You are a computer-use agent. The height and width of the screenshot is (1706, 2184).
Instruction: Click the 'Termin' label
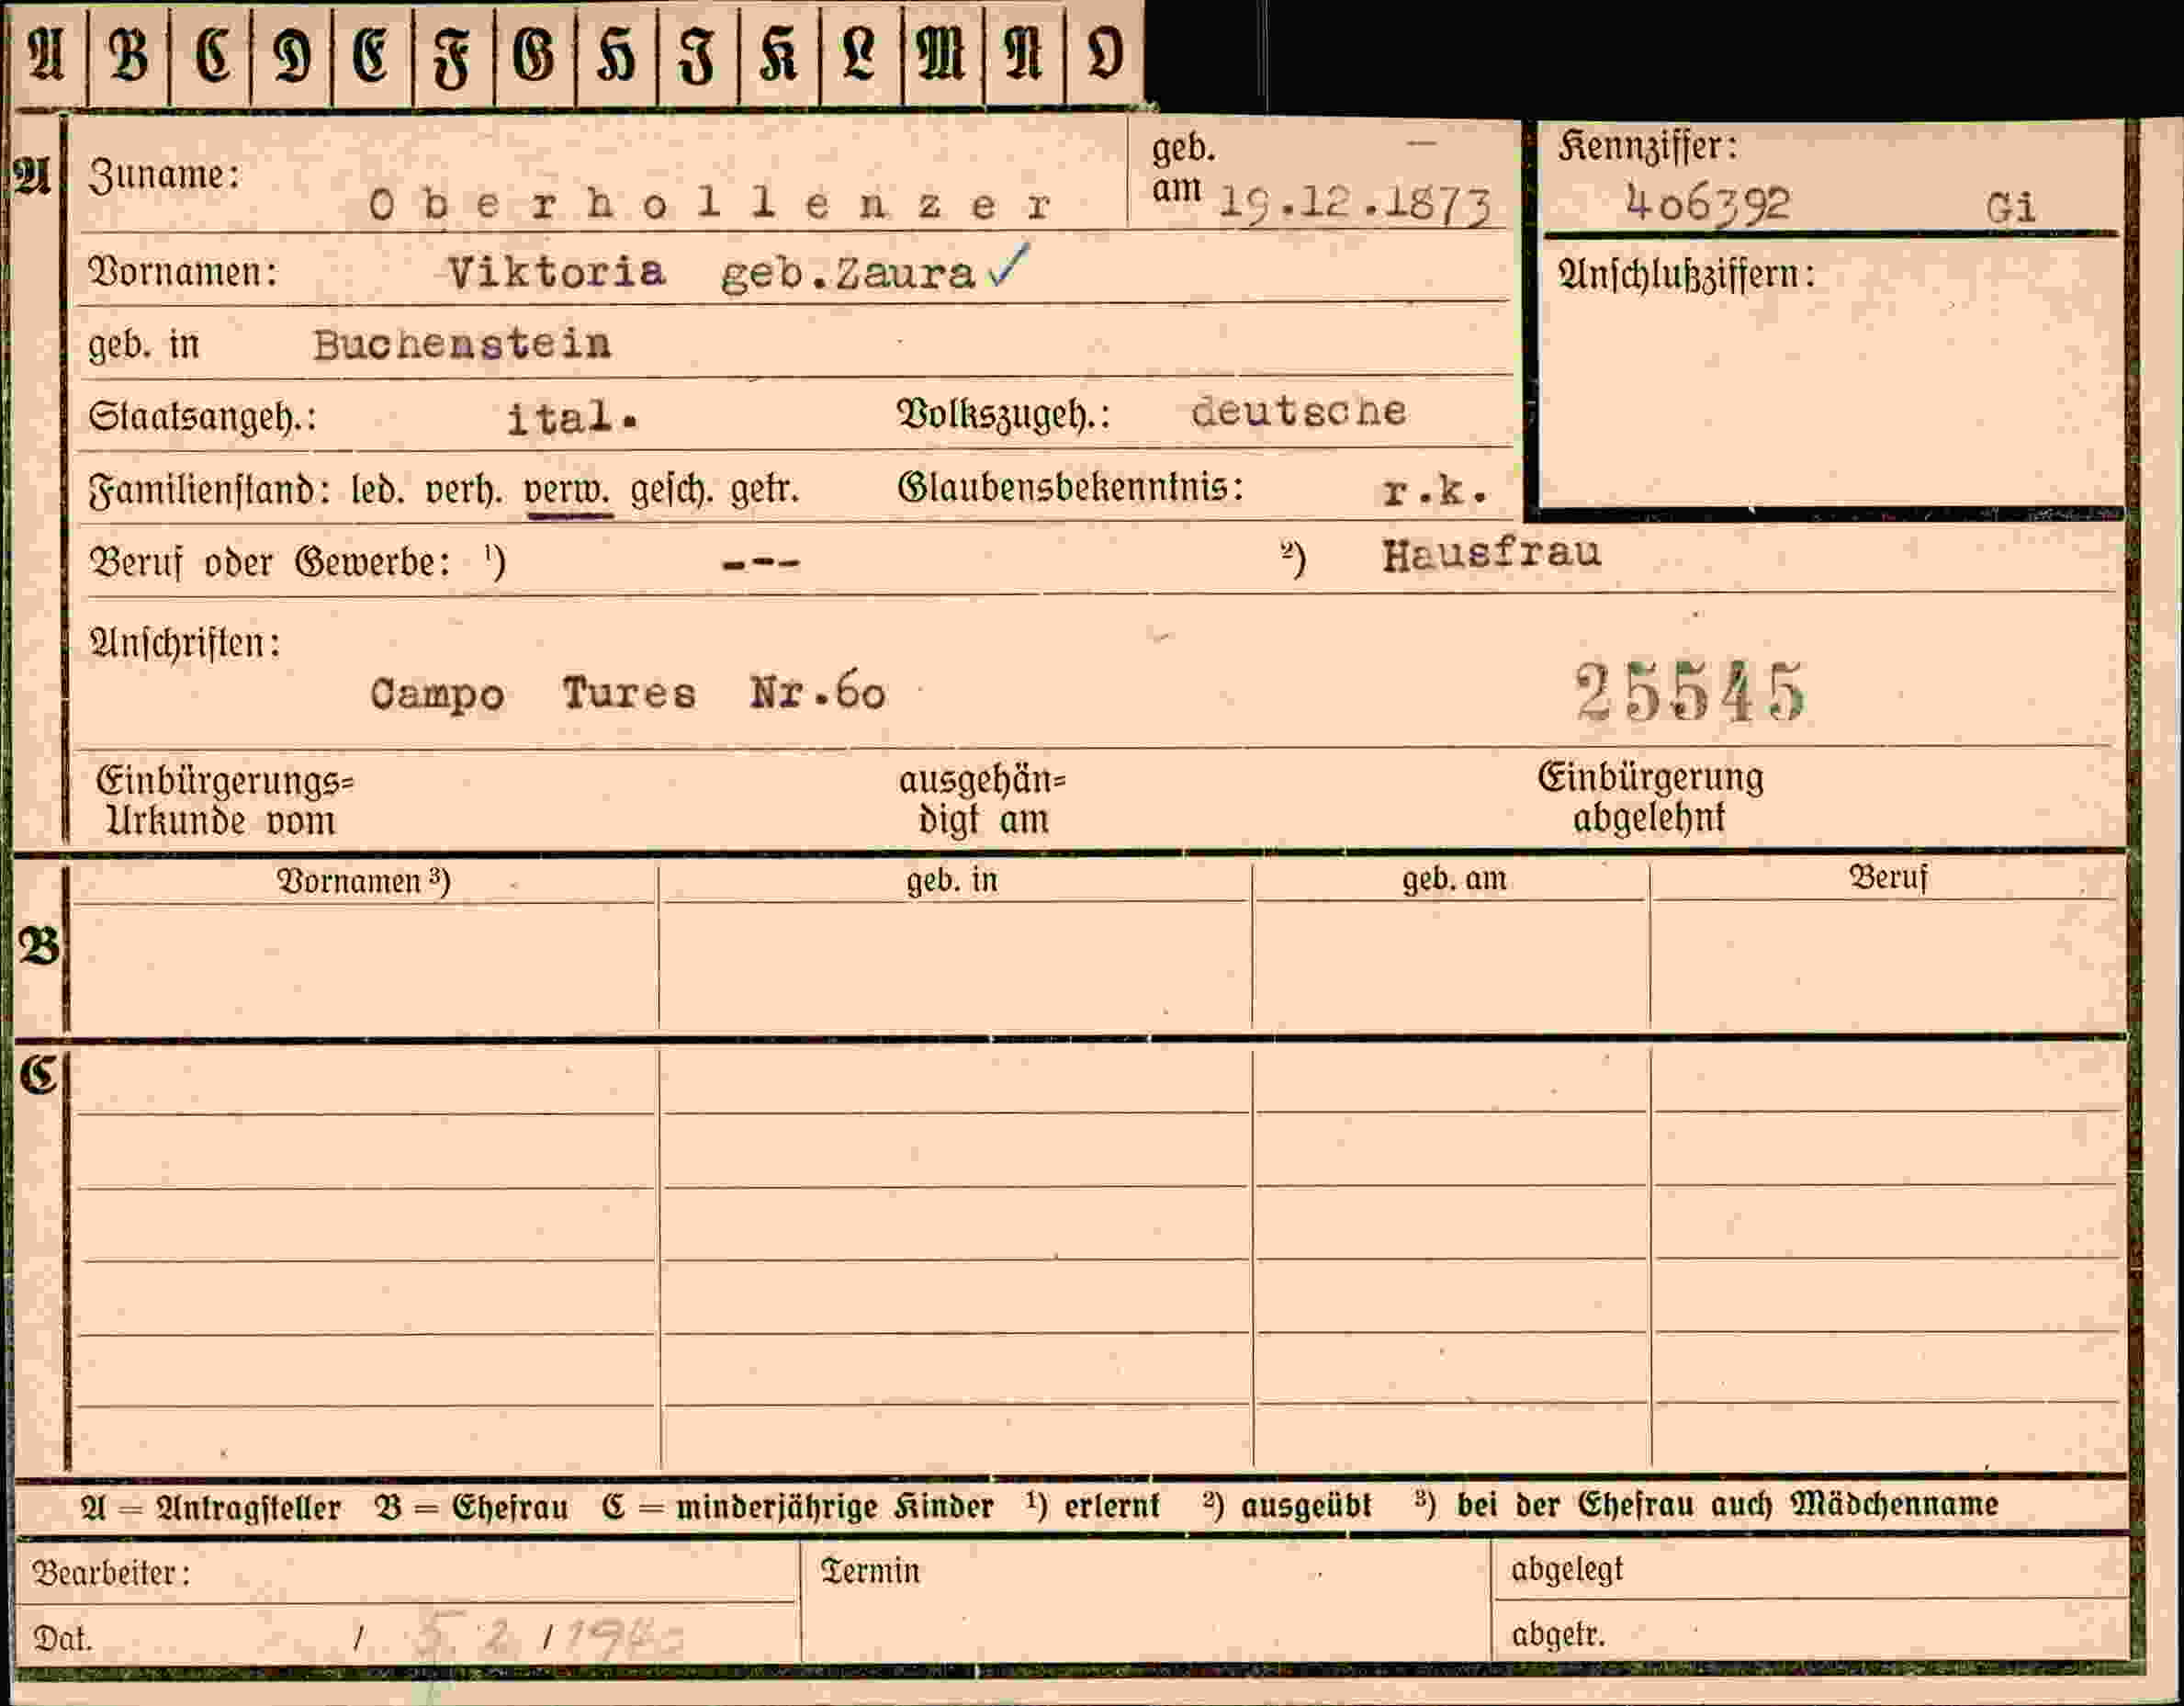point(869,1570)
